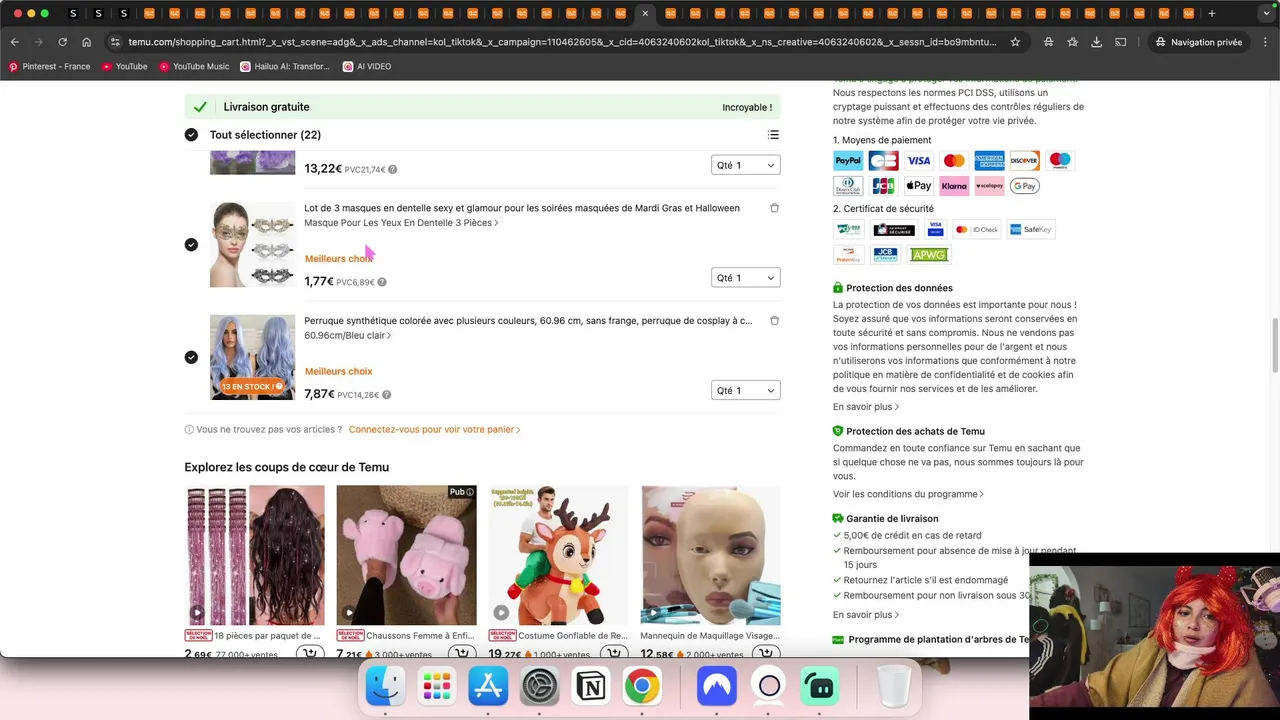The image size is (1280, 720).
Task: Toggle the Tout sélectionner checkbox
Action: [x=191, y=135]
